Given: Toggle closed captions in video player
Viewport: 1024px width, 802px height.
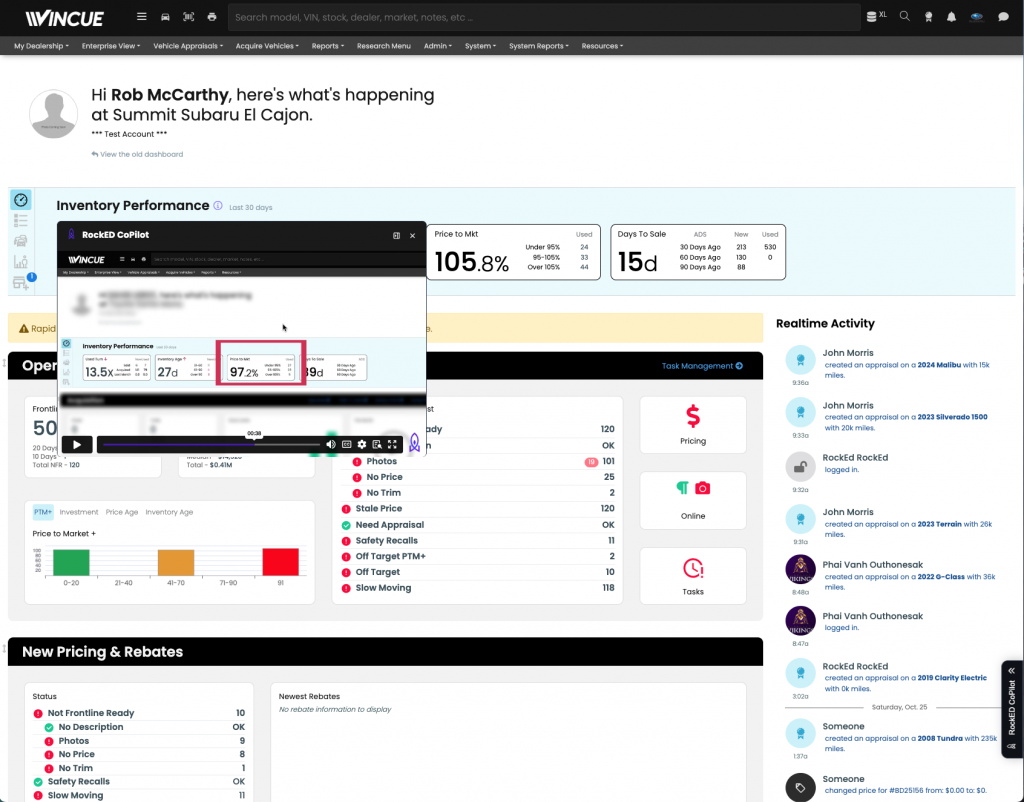Looking at the screenshot, I should (x=347, y=444).
